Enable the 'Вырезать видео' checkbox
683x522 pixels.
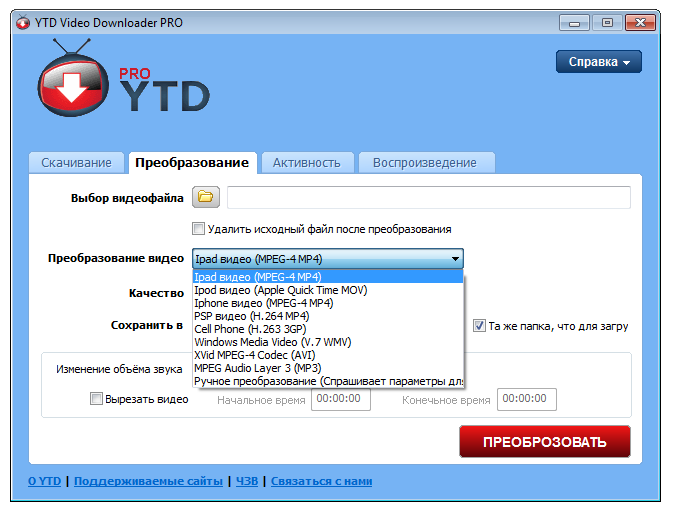click(x=96, y=398)
